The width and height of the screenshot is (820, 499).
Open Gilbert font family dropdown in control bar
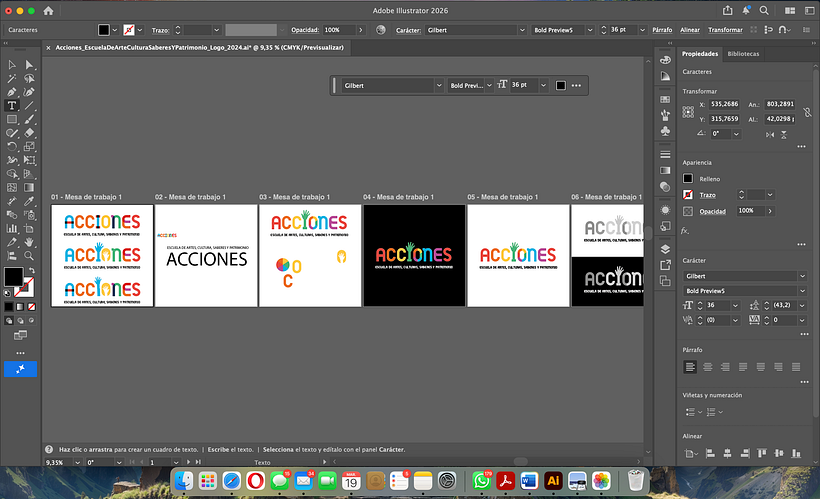coord(522,30)
